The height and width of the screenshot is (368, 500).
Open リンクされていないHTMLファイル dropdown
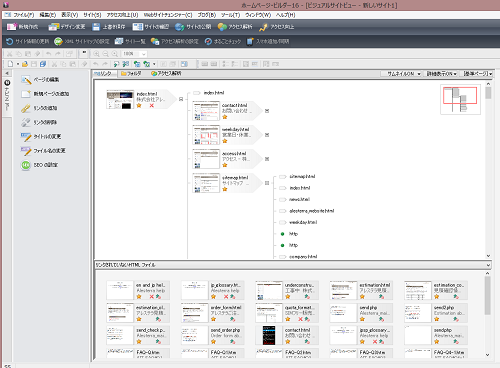(488, 265)
